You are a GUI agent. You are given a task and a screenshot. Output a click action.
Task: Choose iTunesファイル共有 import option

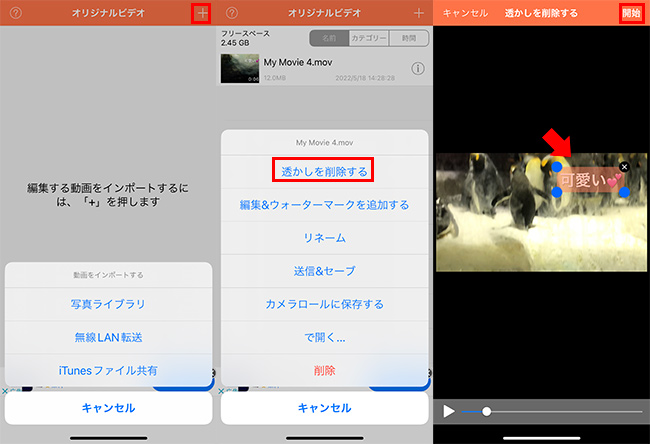108,370
